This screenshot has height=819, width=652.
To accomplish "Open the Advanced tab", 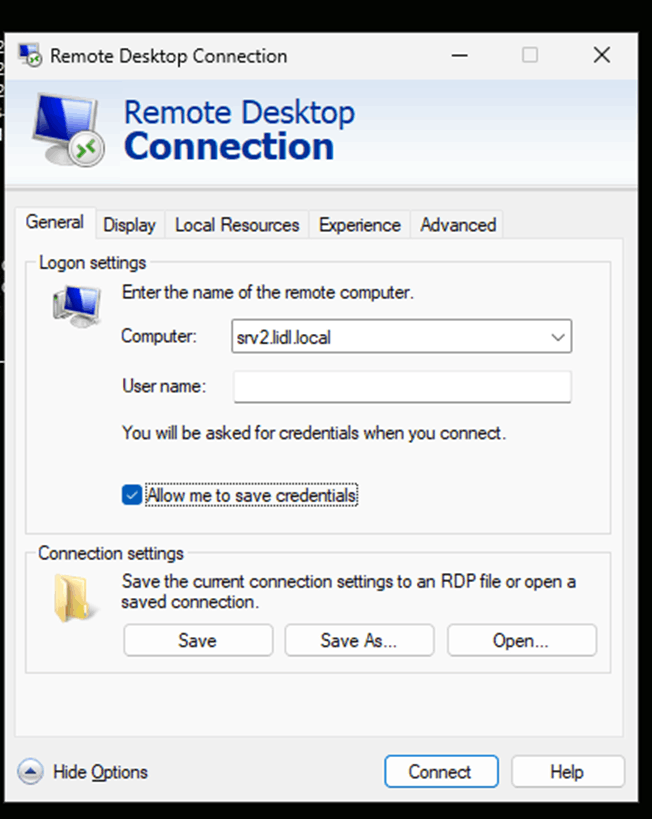I will tap(458, 225).
